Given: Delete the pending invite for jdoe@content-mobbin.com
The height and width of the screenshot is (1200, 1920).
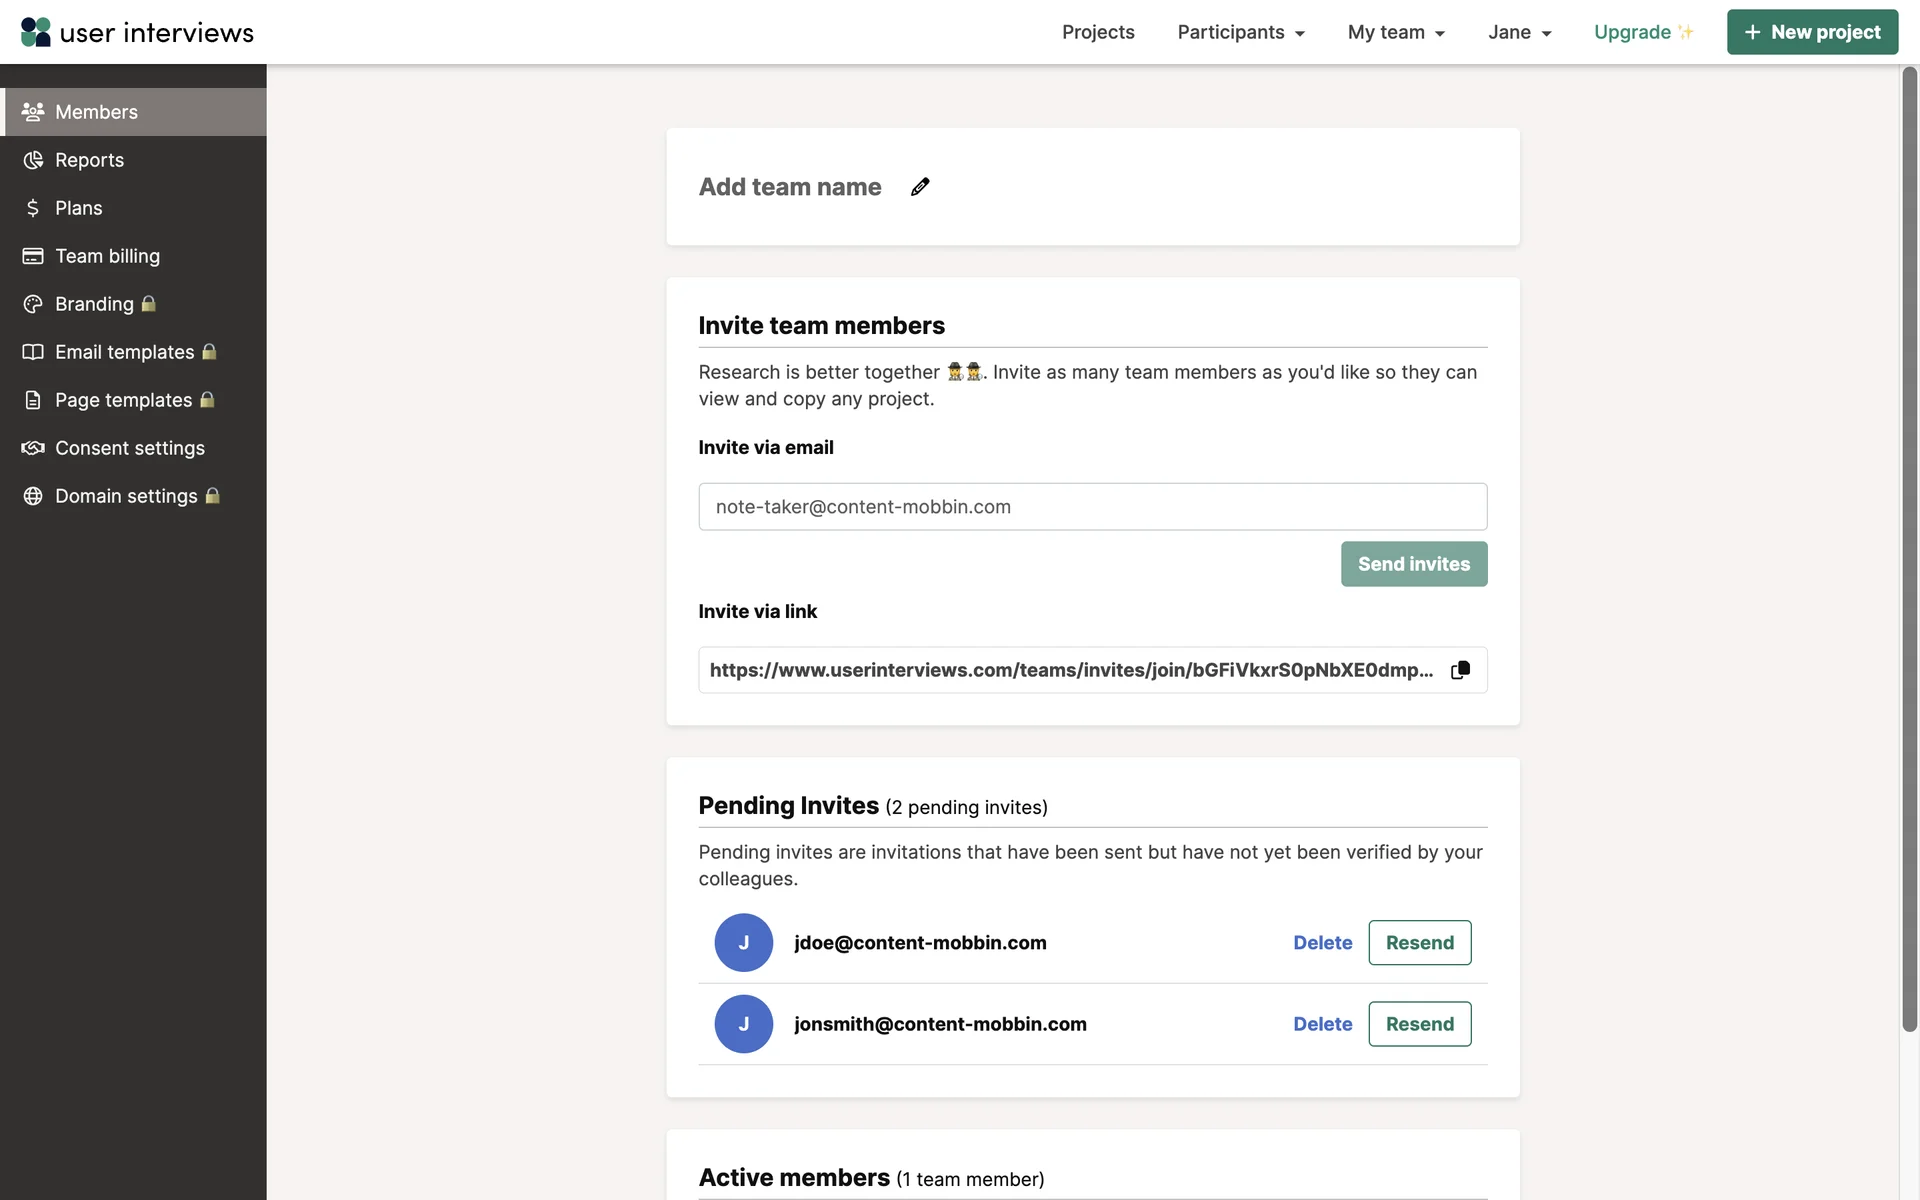Looking at the screenshot, I should (x=1322, y=943).
